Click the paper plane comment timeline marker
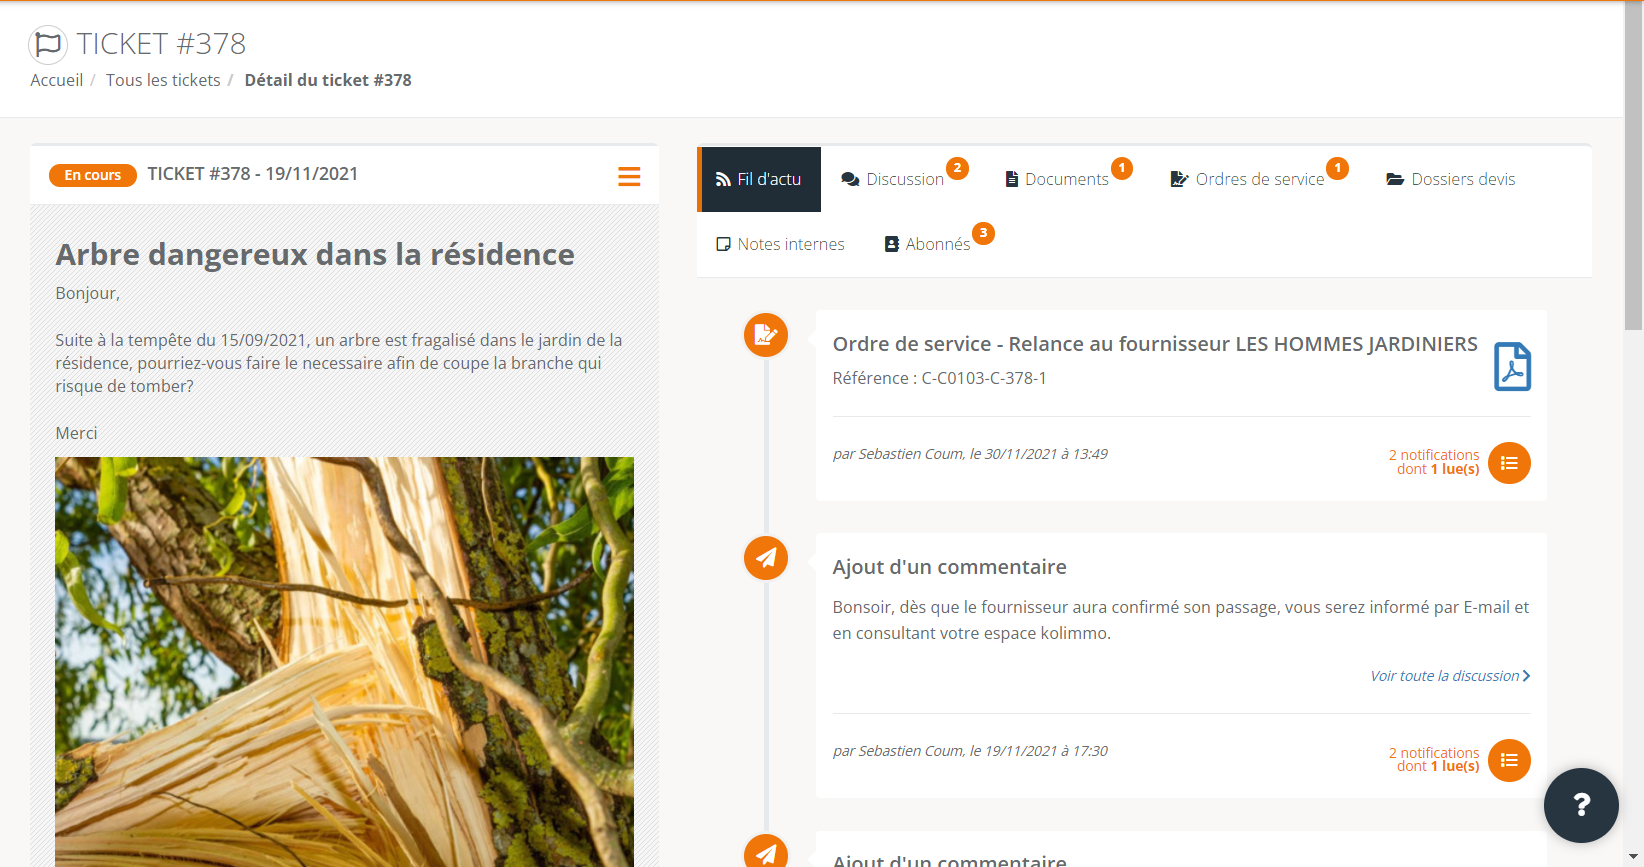 [766, 558]
